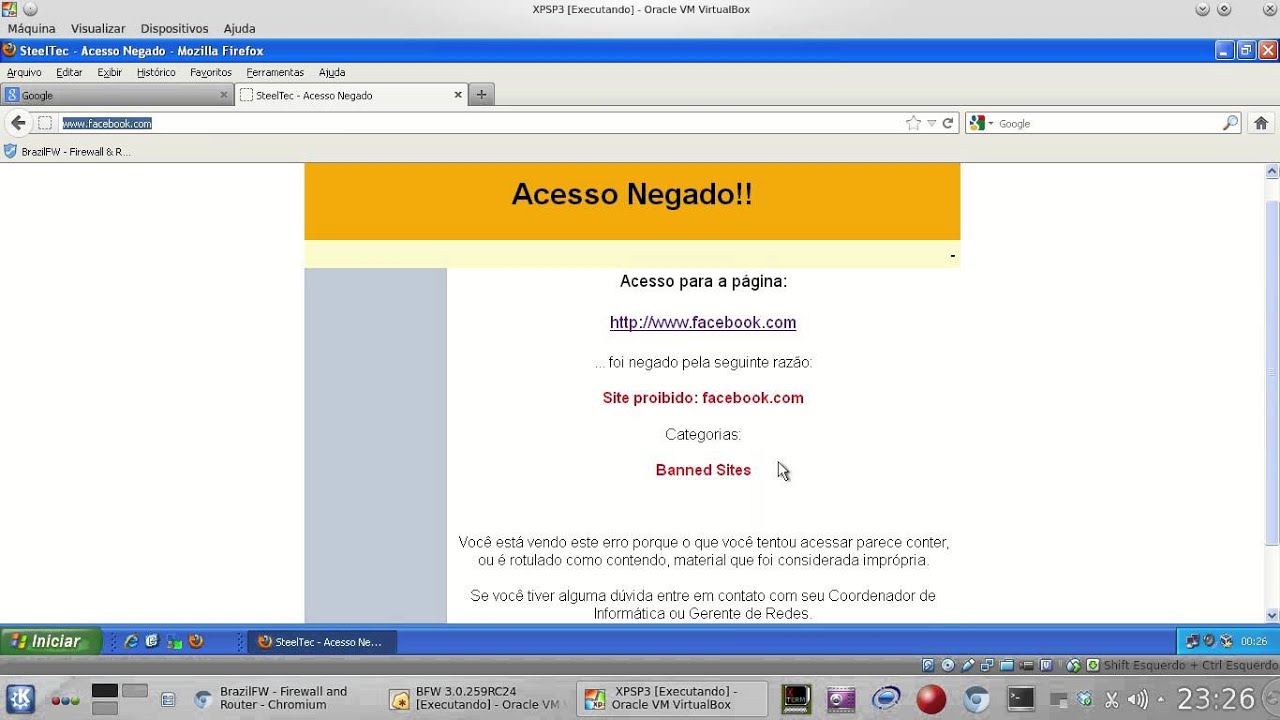Open Firefox Arquivo menu

[x=24, y=72]
